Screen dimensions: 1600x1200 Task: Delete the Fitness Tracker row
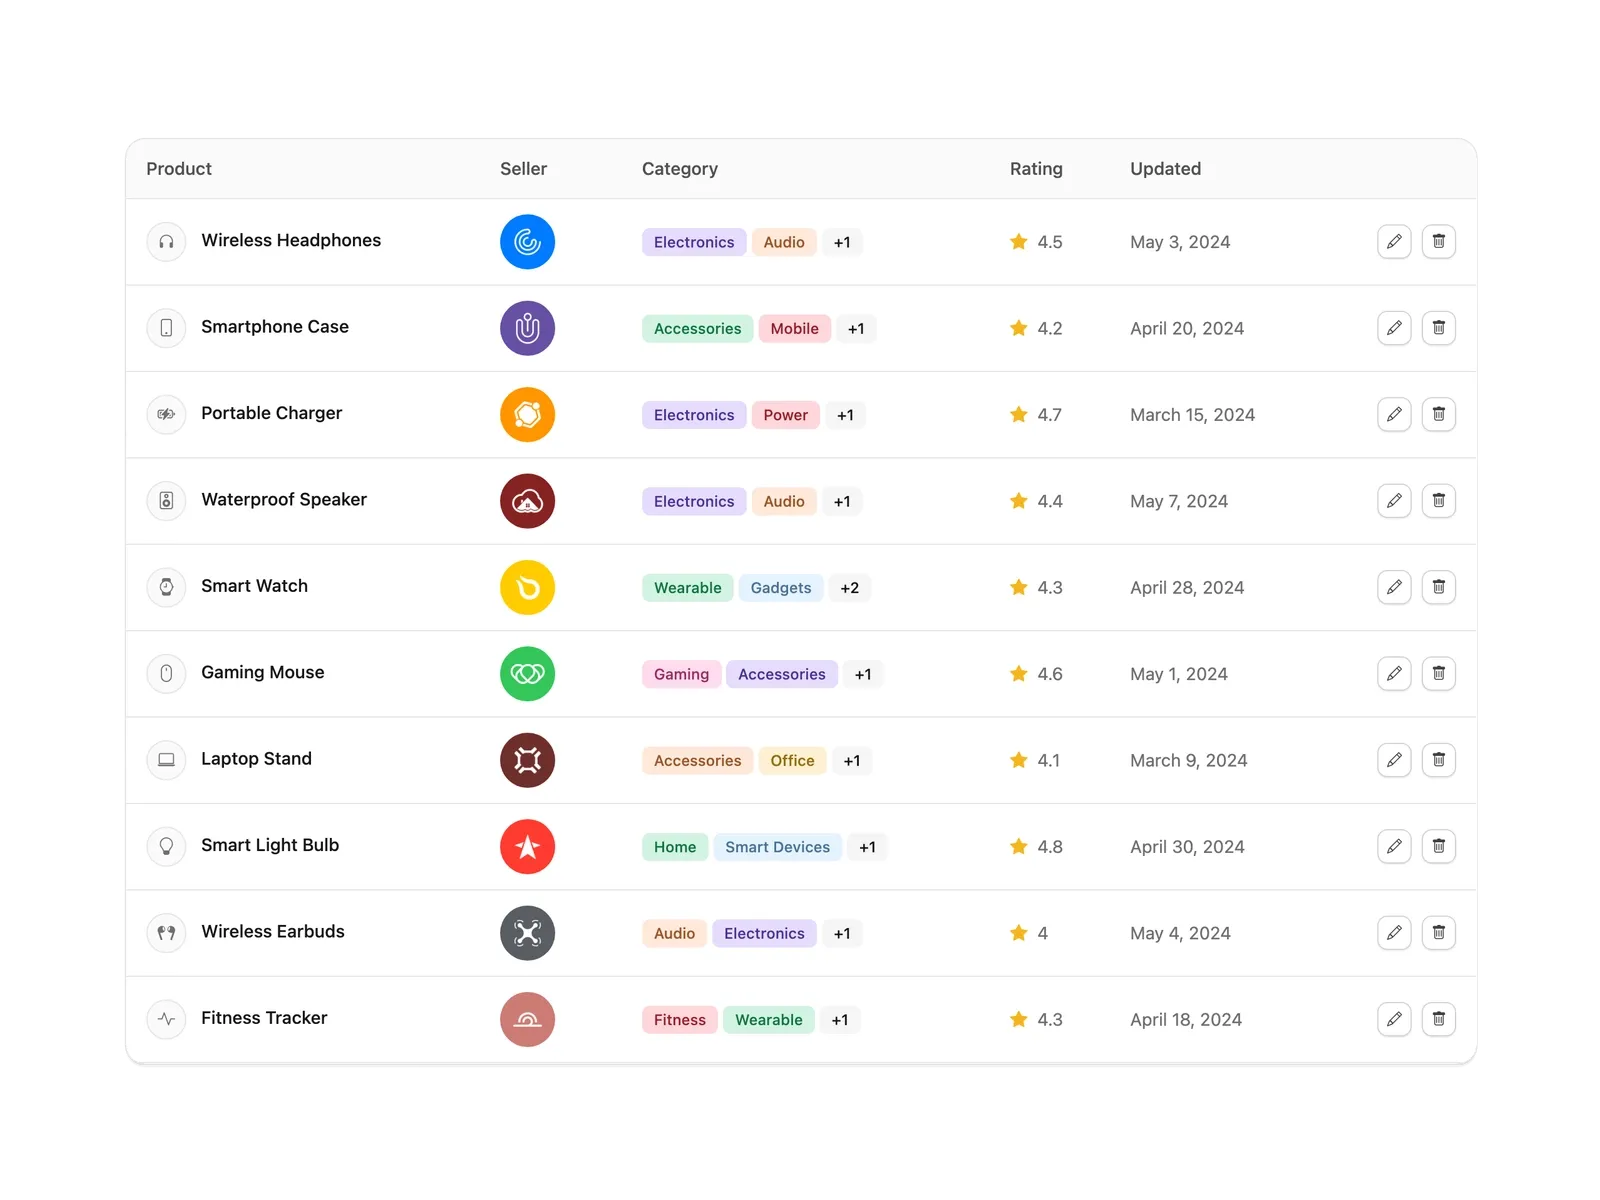1438,1019
